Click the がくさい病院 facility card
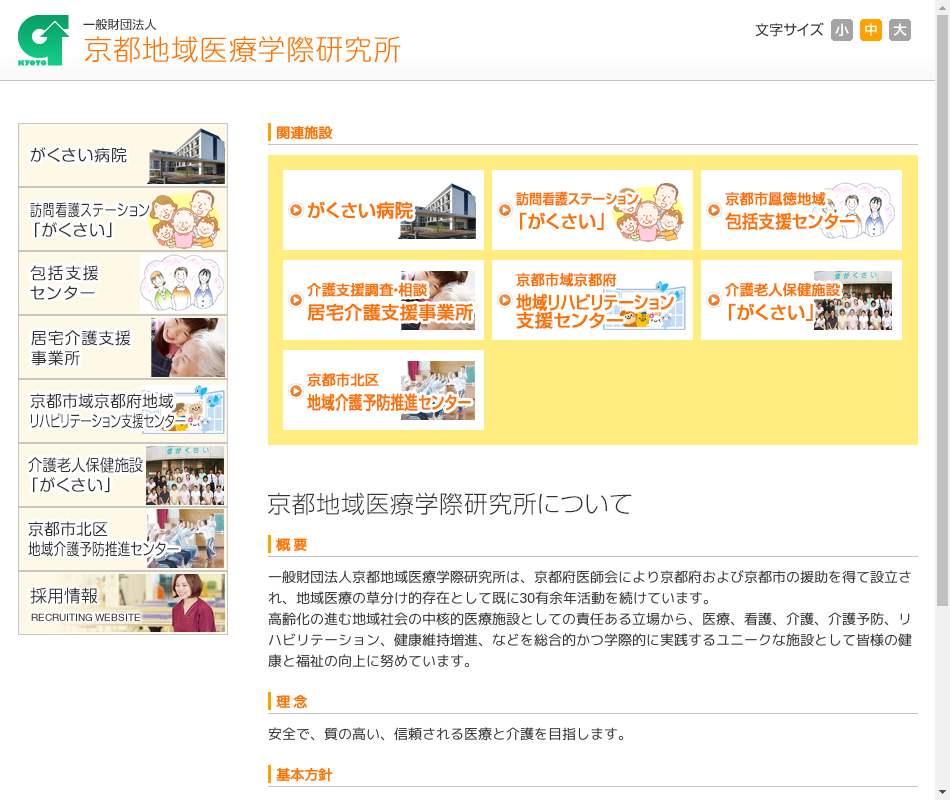The height and width of the screenshot is (800, 950). tap(383, 210)
